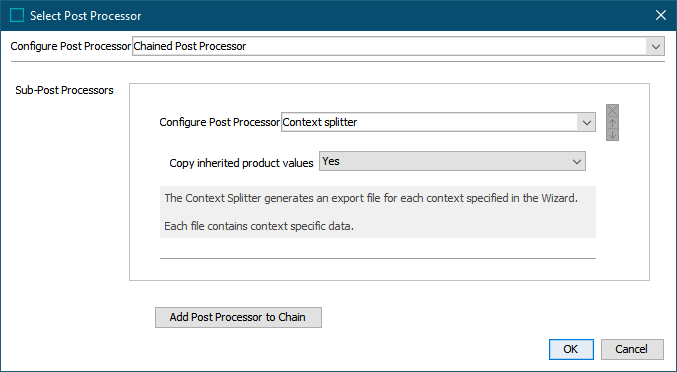Click the window icon in the title bar
Image resolution: width=677 pixels, height=372 pixels.
click(x=17, y=16)
